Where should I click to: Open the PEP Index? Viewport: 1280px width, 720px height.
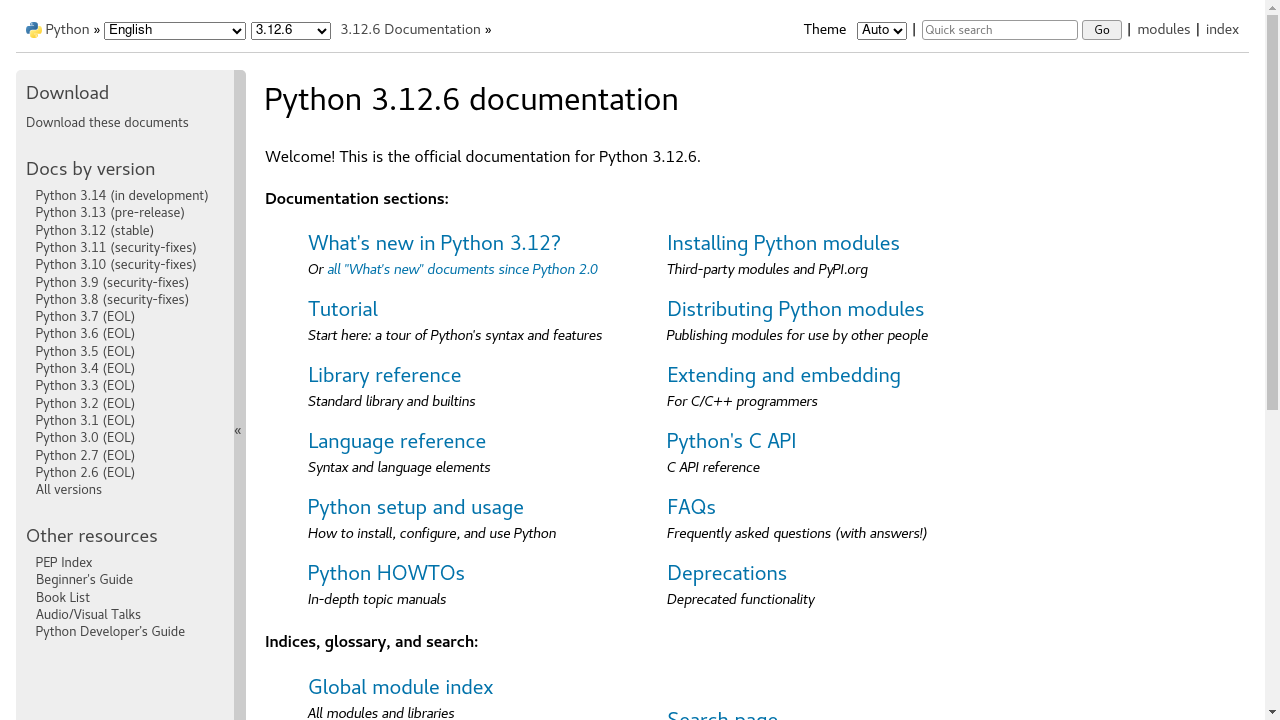pos(63,562)
